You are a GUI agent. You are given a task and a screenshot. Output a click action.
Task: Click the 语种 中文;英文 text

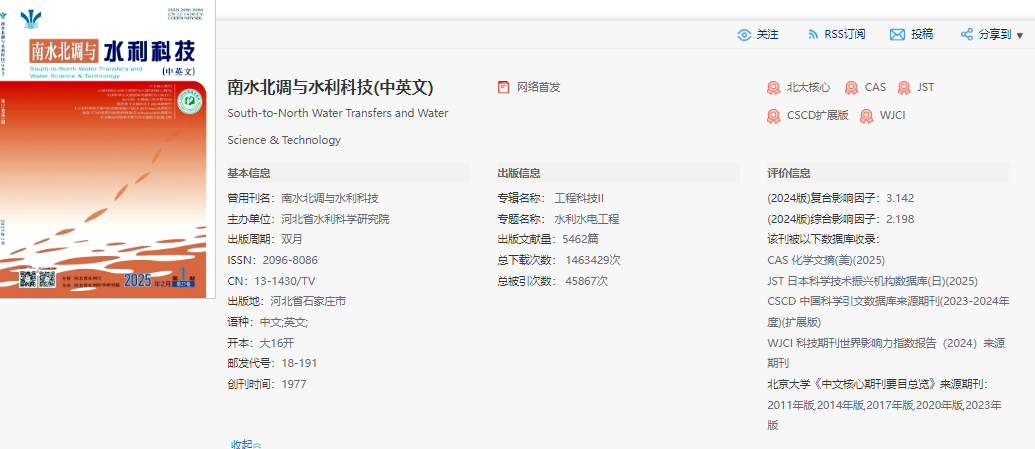tap(267, 322)
